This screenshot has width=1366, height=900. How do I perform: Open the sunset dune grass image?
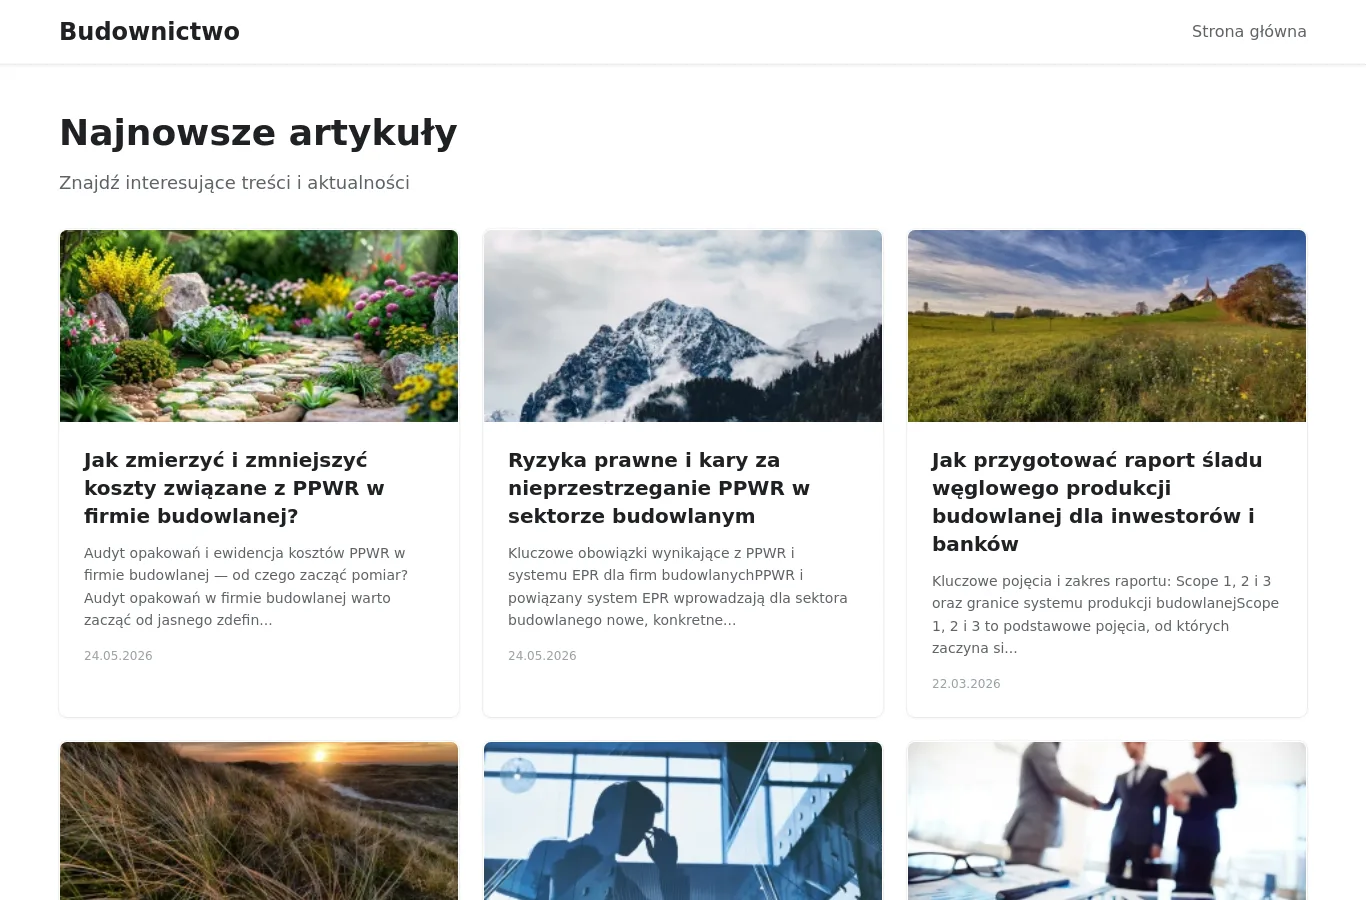pos(259,821)
